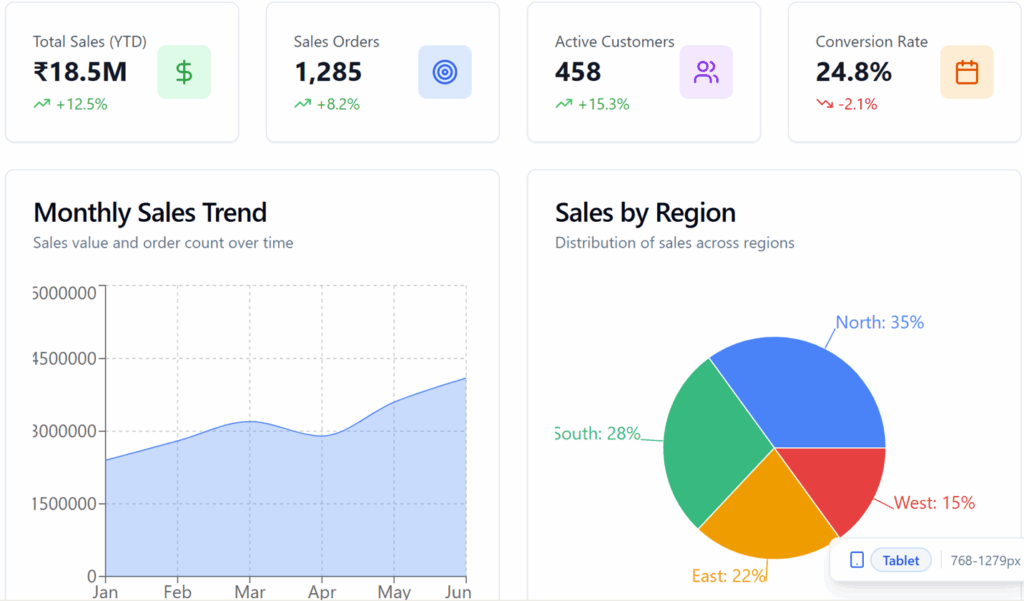This screenshot has width=1024, height=601.
Task: Click the green dollar sign icon
Action: click(x=184, y=72)
